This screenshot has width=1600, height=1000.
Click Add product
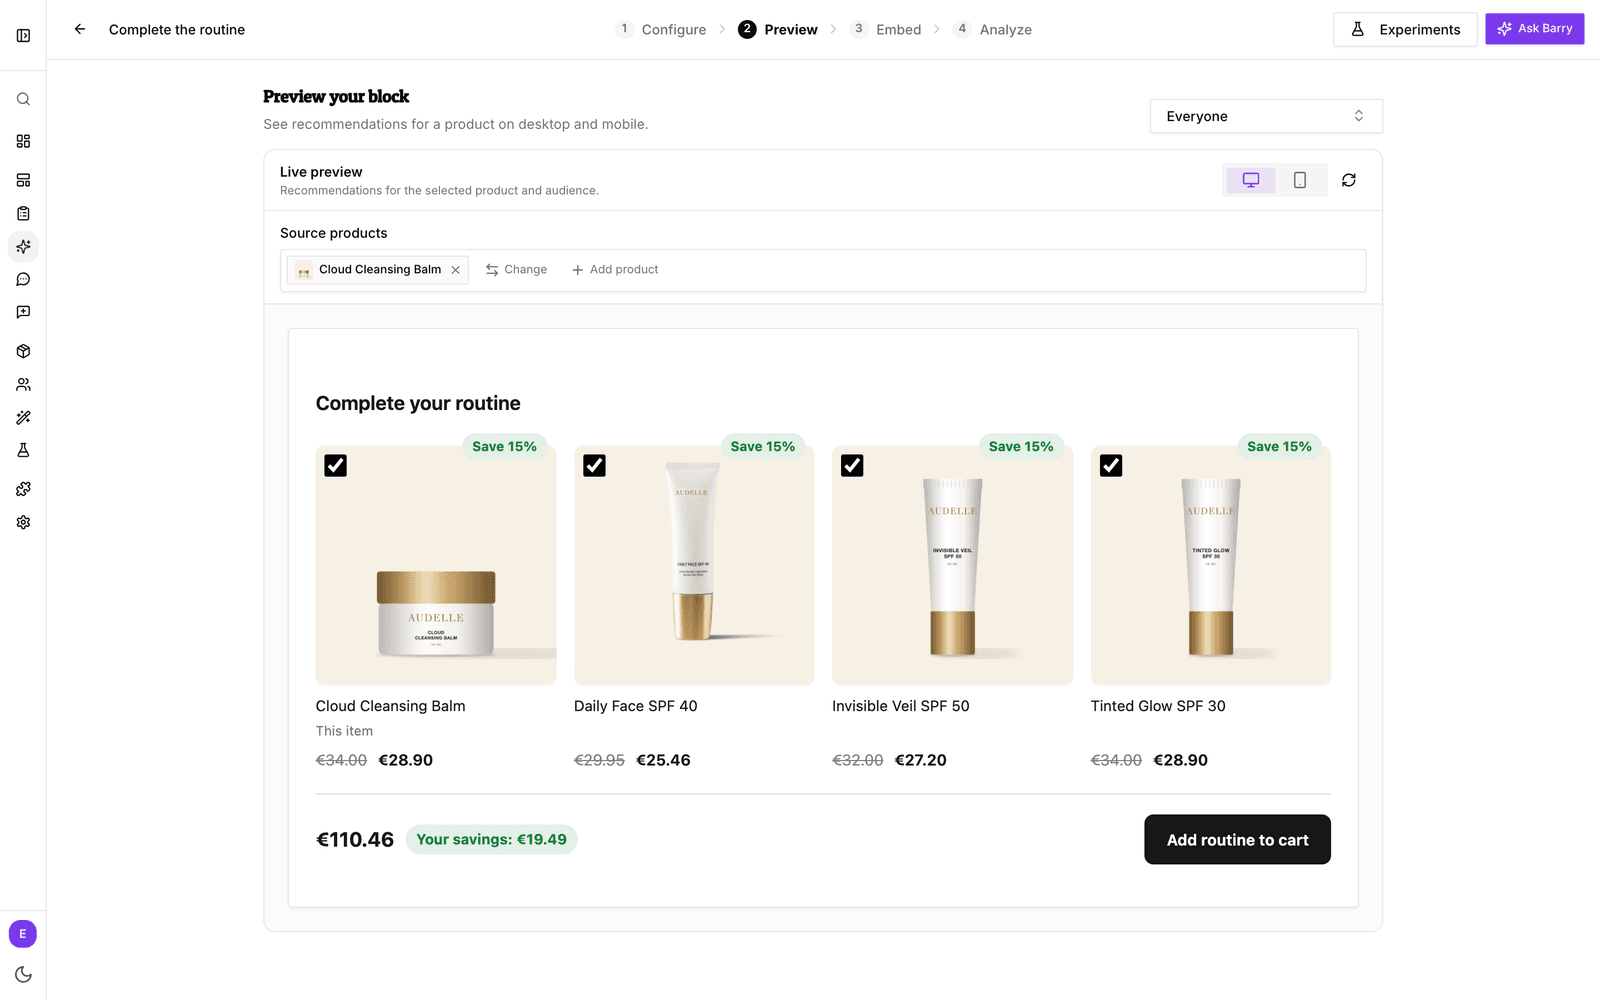(x=615, y=270)
